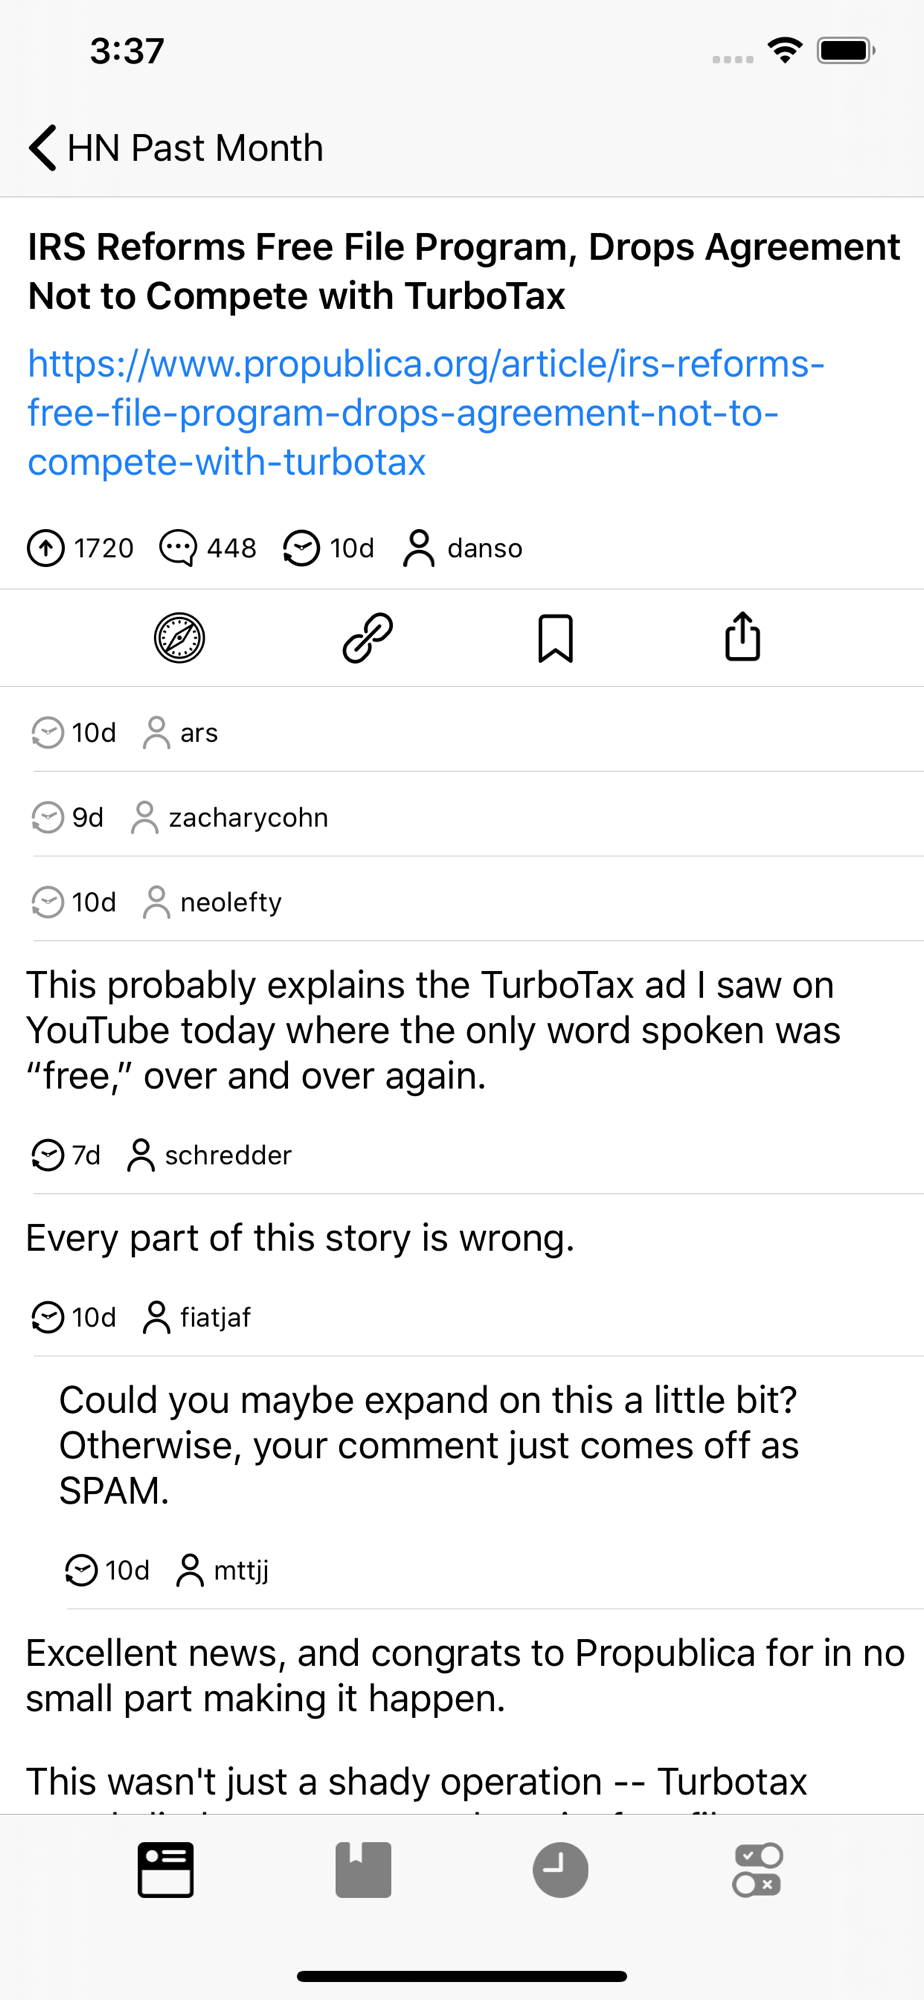Screen dimensions: 924x2000
Task: Open the history clock tab
Action: coord(560,1869)
